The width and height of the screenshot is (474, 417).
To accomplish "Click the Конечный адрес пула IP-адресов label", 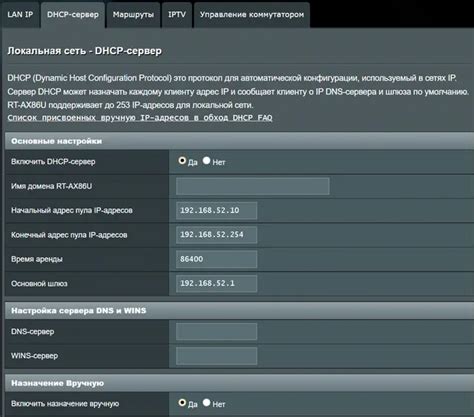I will pos(69,235).
